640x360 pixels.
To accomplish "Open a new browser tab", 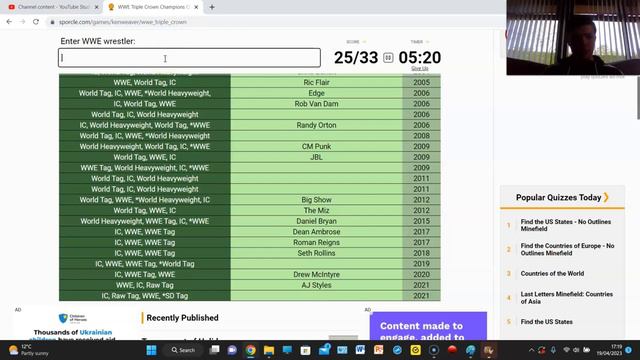I will coord(212,7).
